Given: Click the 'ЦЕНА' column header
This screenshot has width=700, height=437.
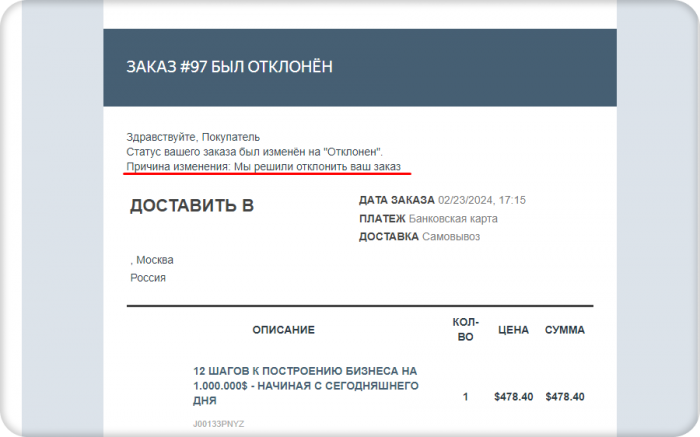Looking at the screenshot, I should (x=513, y=330).
